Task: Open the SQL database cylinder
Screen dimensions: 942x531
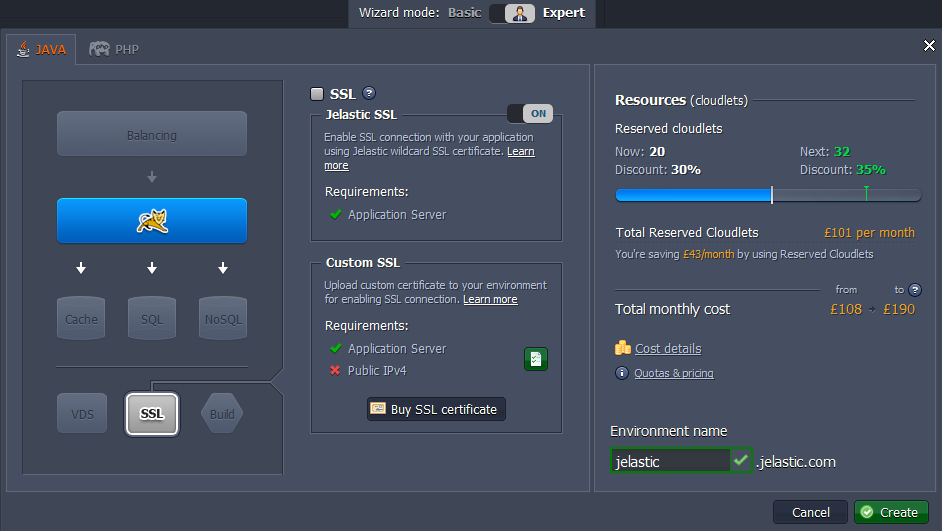Action: (152, 318)
